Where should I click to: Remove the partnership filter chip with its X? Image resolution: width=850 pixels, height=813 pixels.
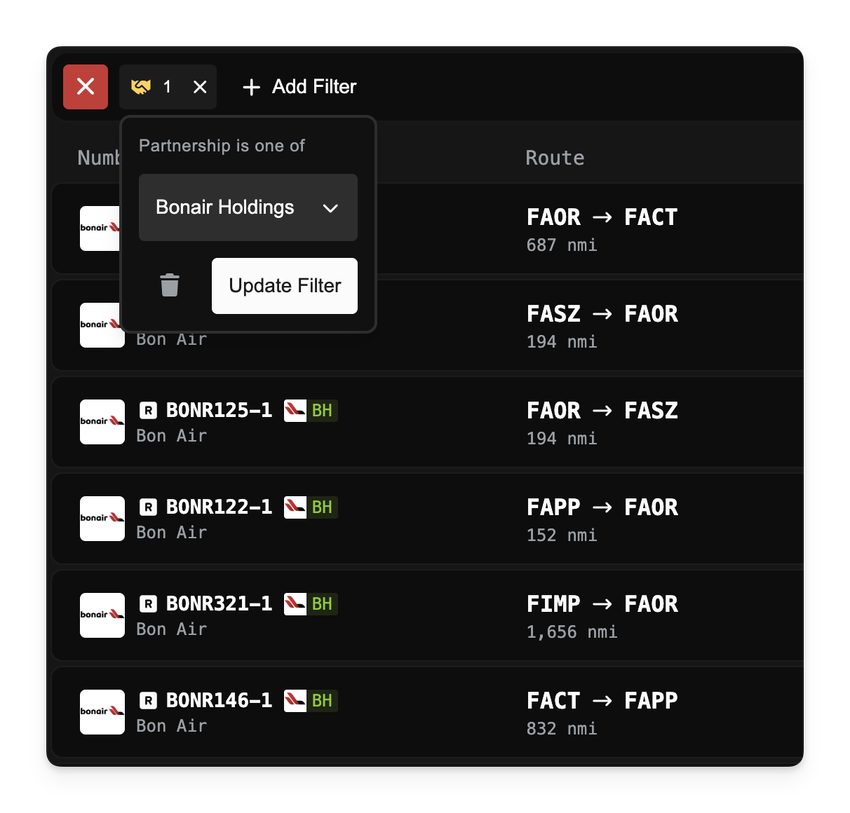(x=200, y=87)
